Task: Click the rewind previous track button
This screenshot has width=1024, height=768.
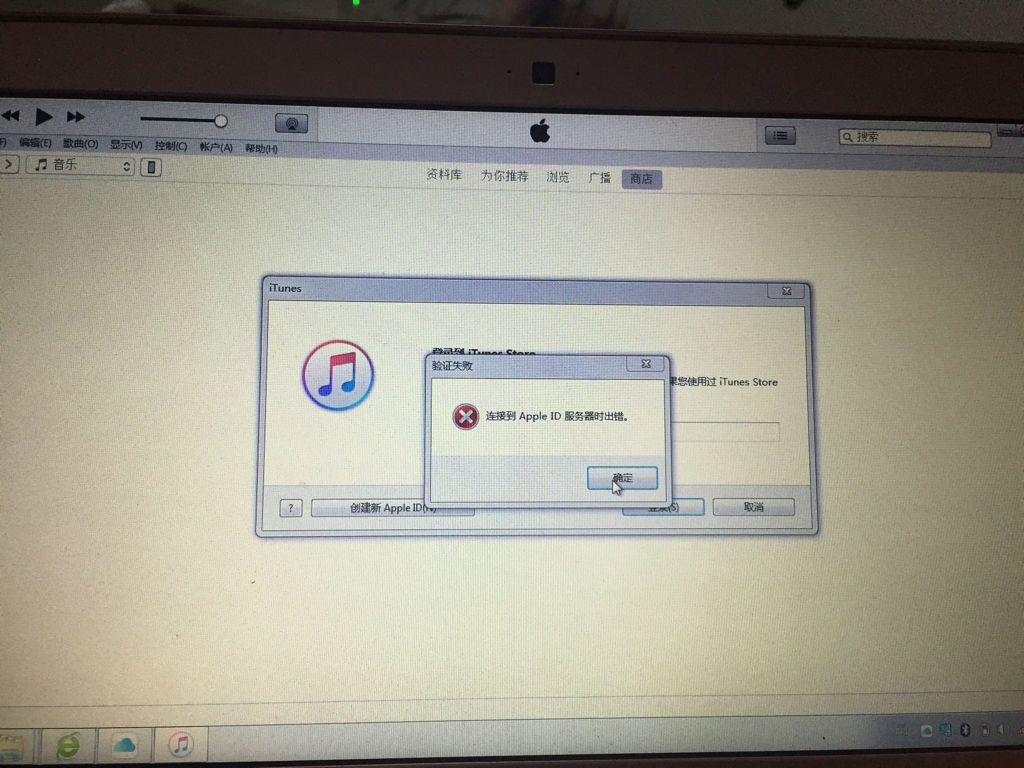Action: coord(10,116)
